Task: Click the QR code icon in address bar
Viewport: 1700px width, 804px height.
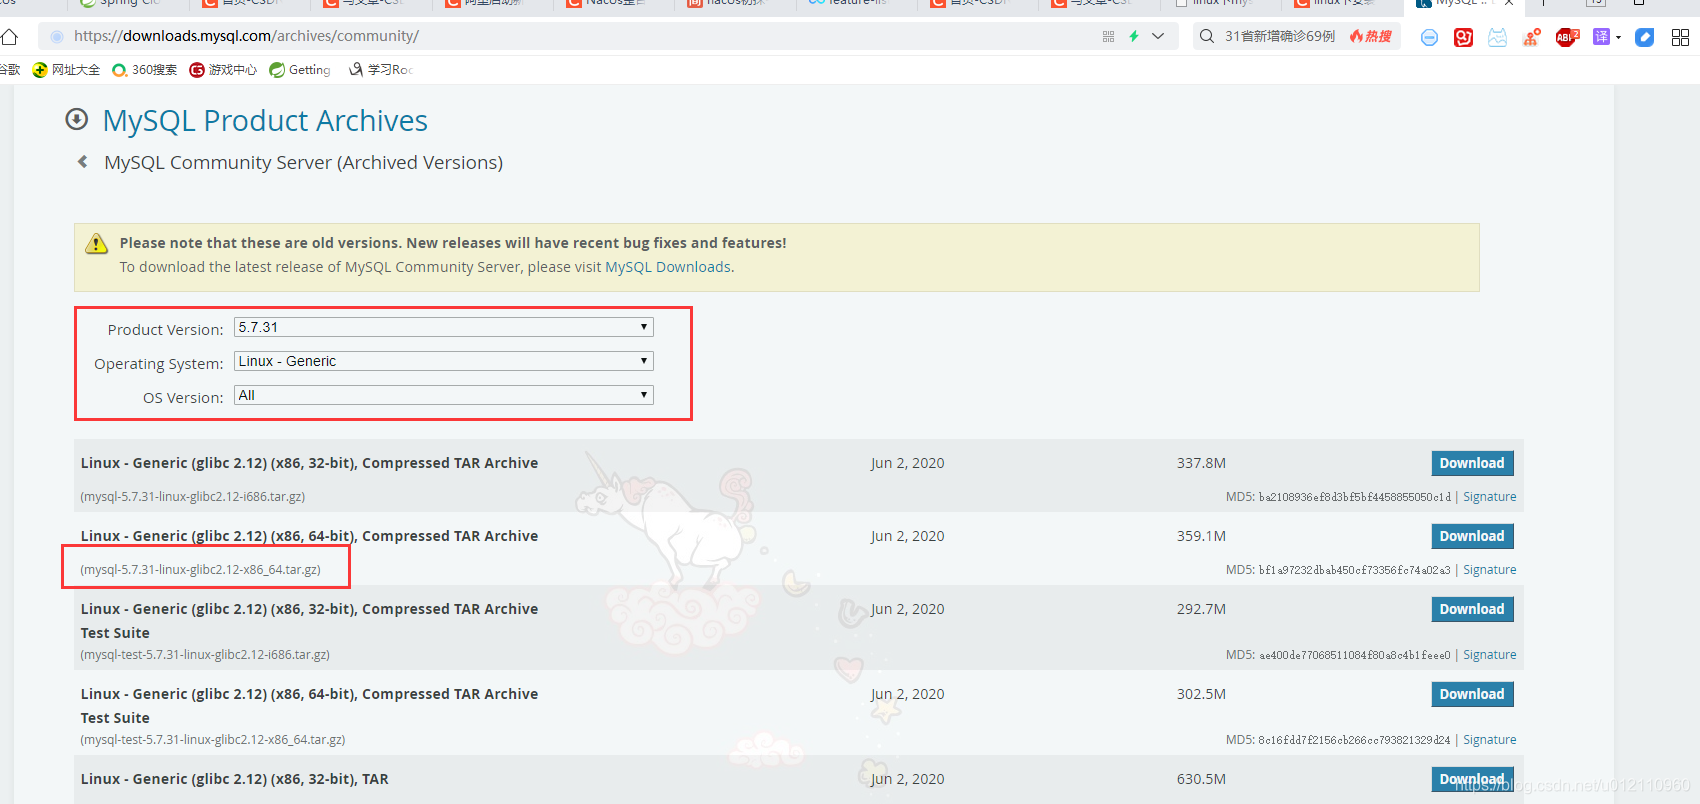Action: pyautogui.click(x=1108, y=36)
